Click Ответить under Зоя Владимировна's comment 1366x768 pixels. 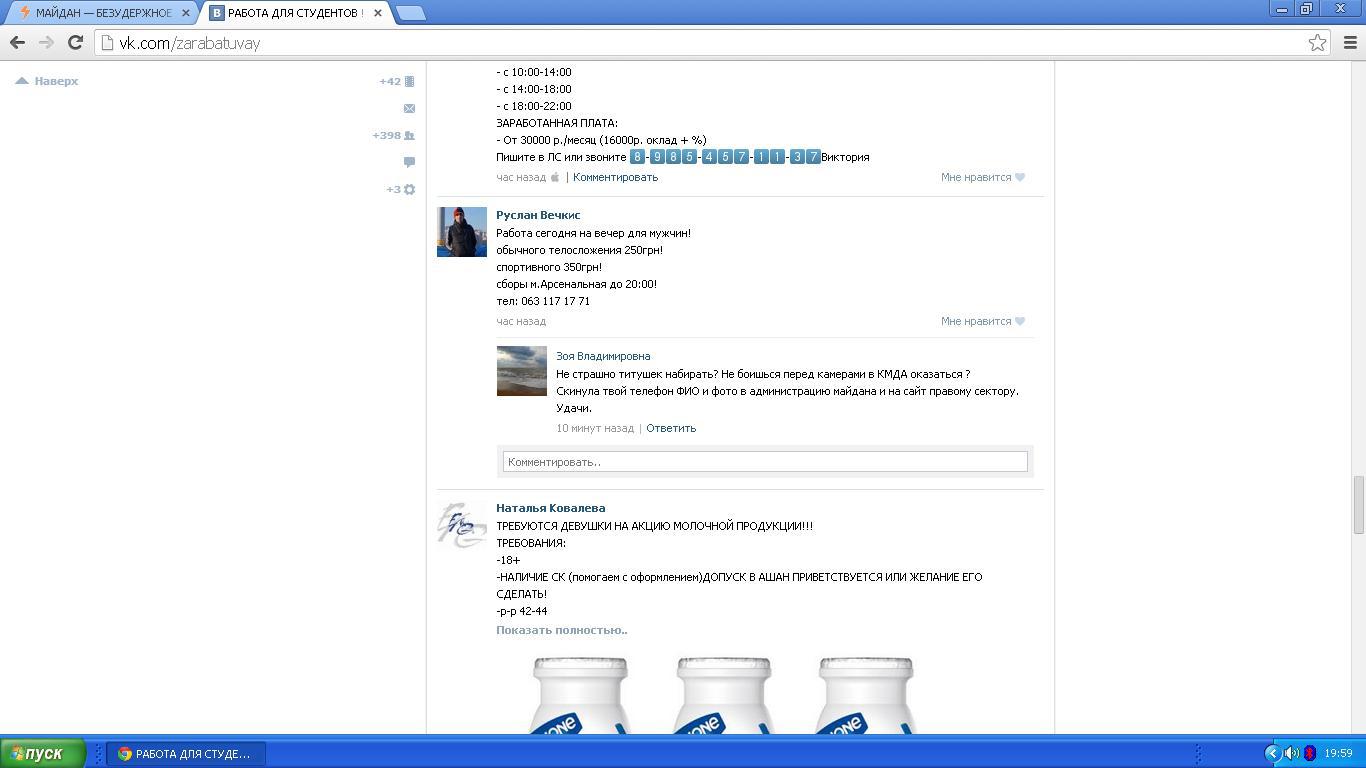click(671, 428)
